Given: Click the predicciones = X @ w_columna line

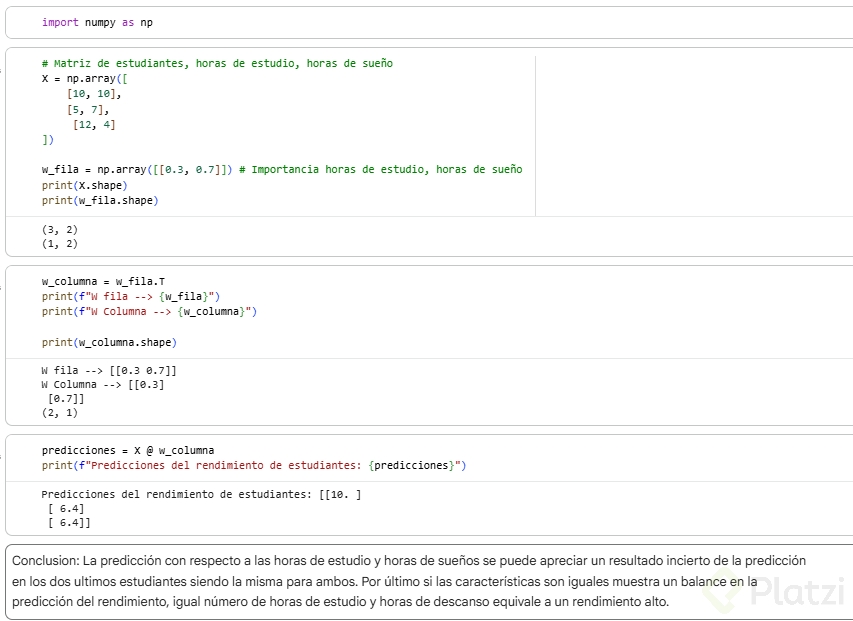Looking at the screenshot, I should click(x=127, y=450).
